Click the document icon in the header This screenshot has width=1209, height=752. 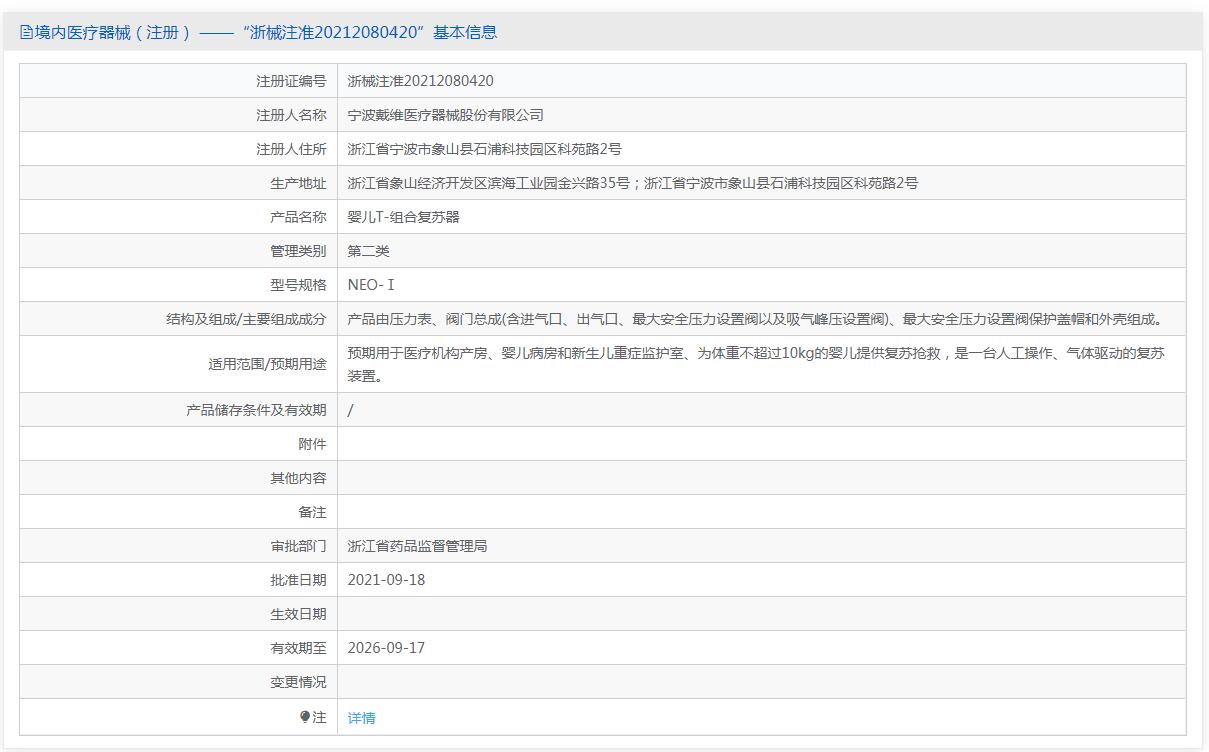click(27, 33)
